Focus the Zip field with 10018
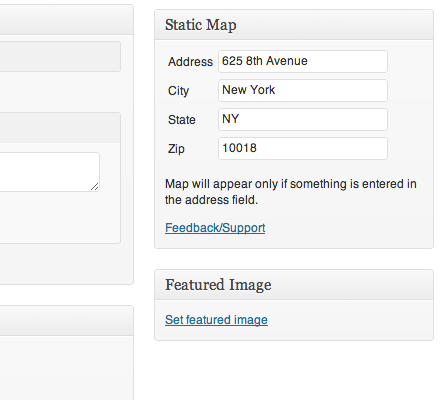This screenshot has height=400, width=442. click(x=303, y=148)
